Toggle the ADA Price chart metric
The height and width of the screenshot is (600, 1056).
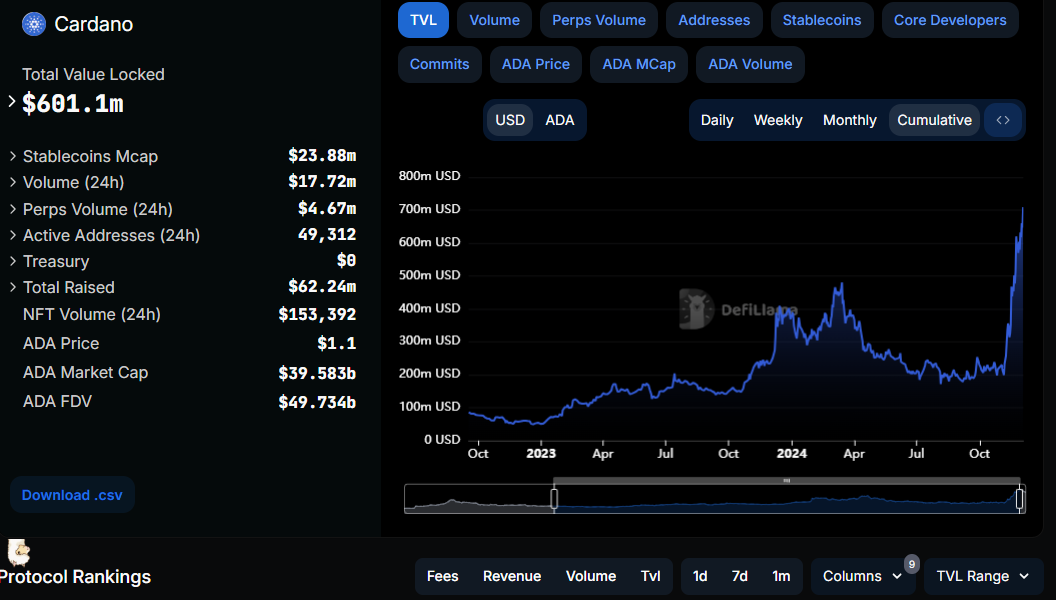tap(535, 64)
